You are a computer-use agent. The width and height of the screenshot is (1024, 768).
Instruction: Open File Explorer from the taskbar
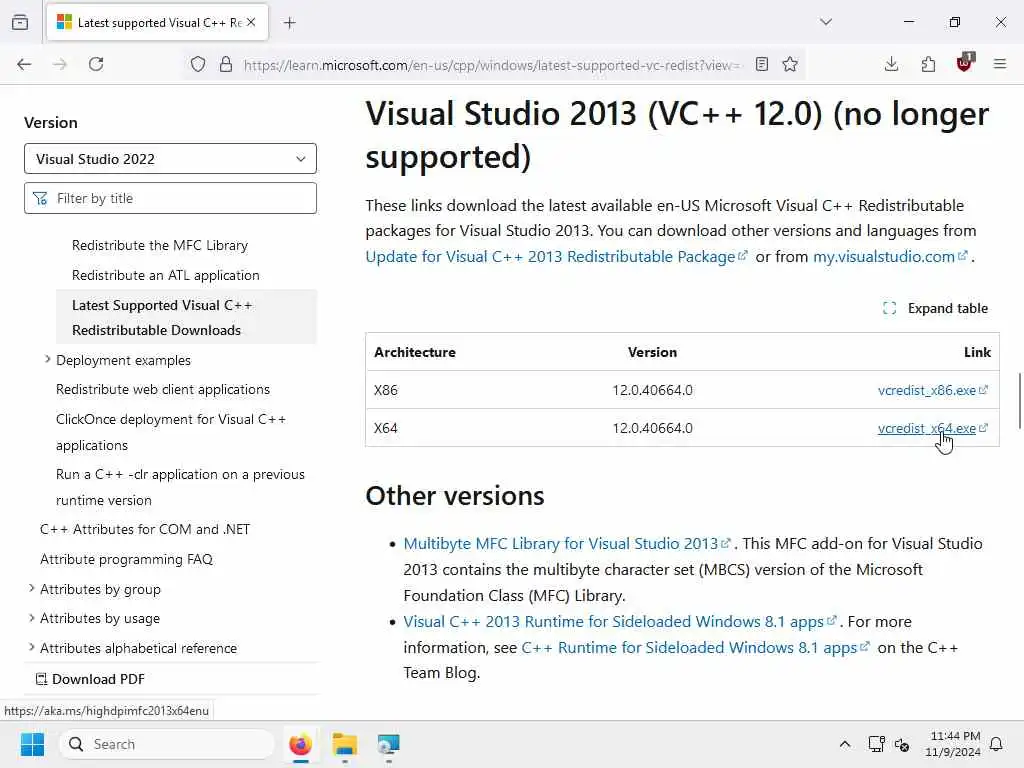[x=345, y=744]
